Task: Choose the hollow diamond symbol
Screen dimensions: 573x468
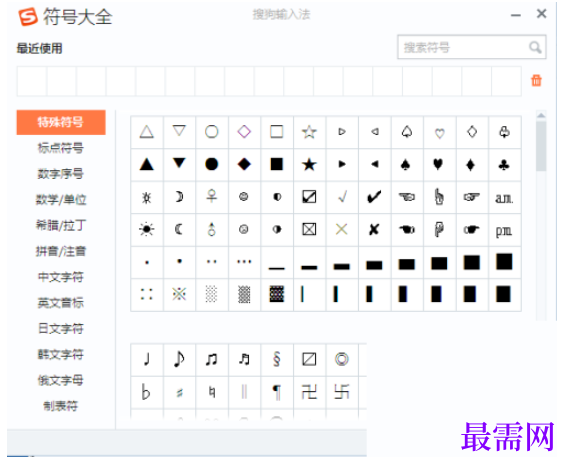Action: (x=244, y=132)
